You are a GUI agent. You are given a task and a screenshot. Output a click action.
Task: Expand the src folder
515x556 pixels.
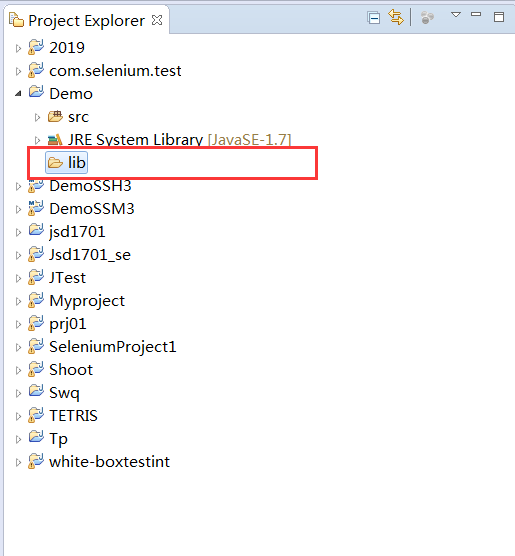[37, 117]
